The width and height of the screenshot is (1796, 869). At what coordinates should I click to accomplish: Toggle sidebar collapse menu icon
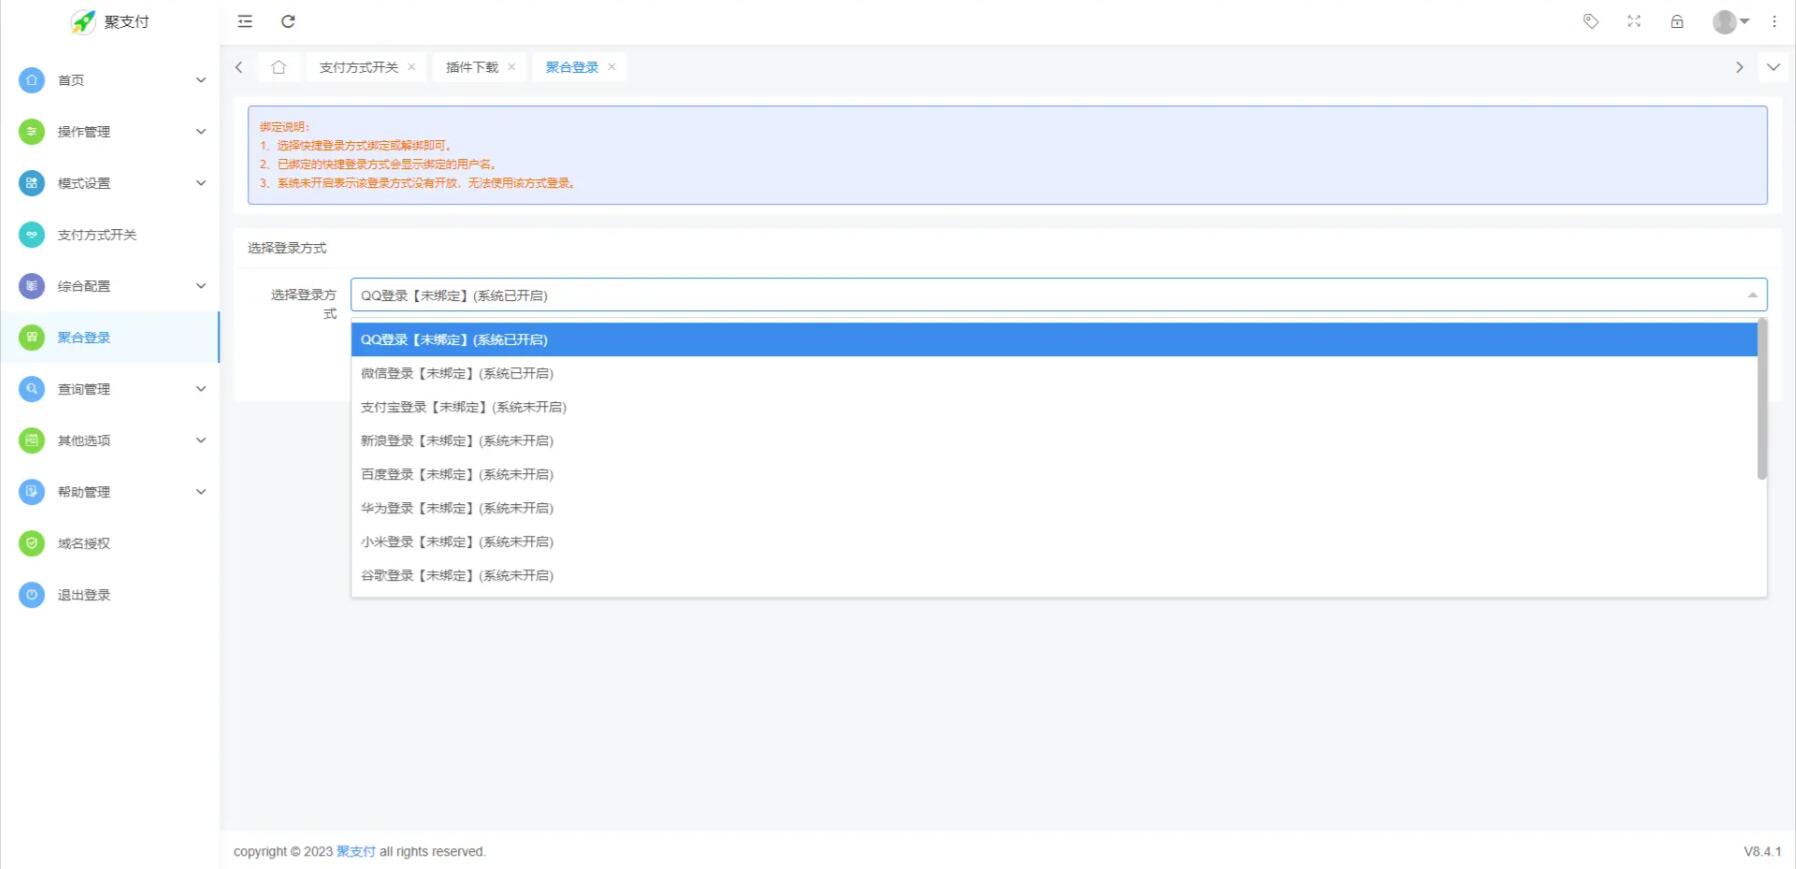point(245,21)
